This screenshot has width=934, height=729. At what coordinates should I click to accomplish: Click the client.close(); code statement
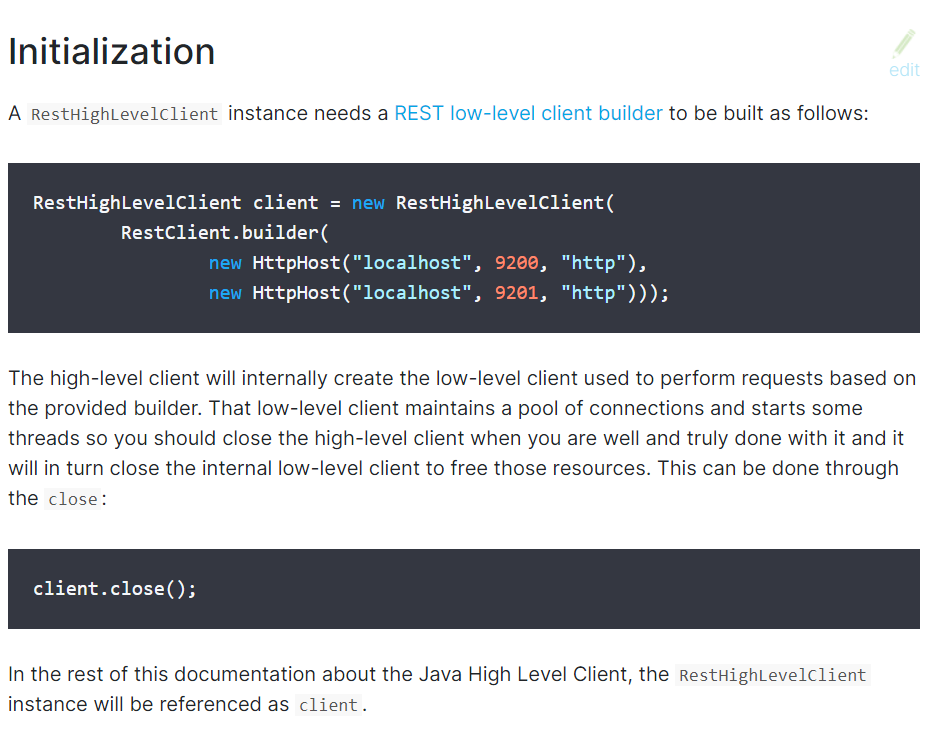[114, 588]
